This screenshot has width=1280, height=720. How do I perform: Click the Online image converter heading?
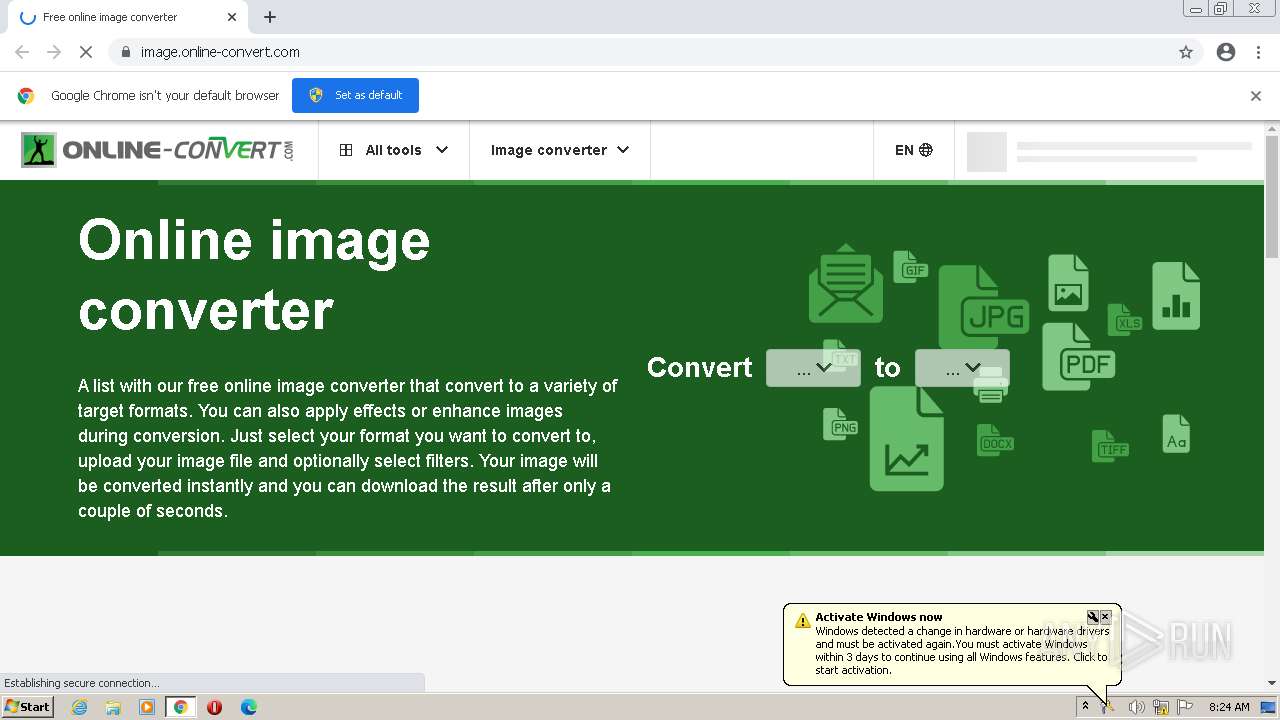click(x=254, y=275)
